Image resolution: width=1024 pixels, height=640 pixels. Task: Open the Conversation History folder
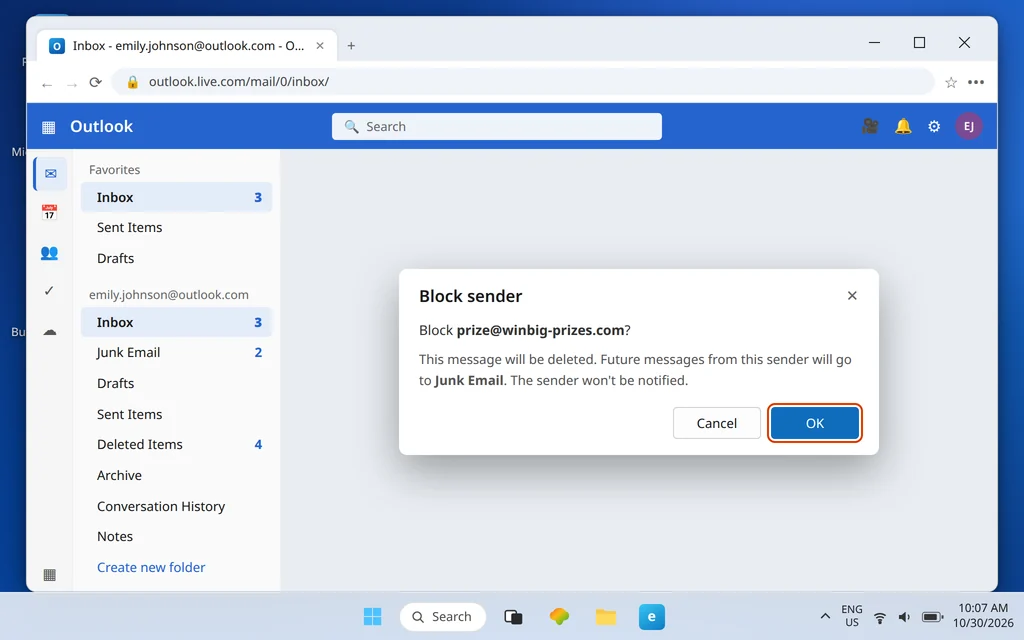[x=176, y=506]
